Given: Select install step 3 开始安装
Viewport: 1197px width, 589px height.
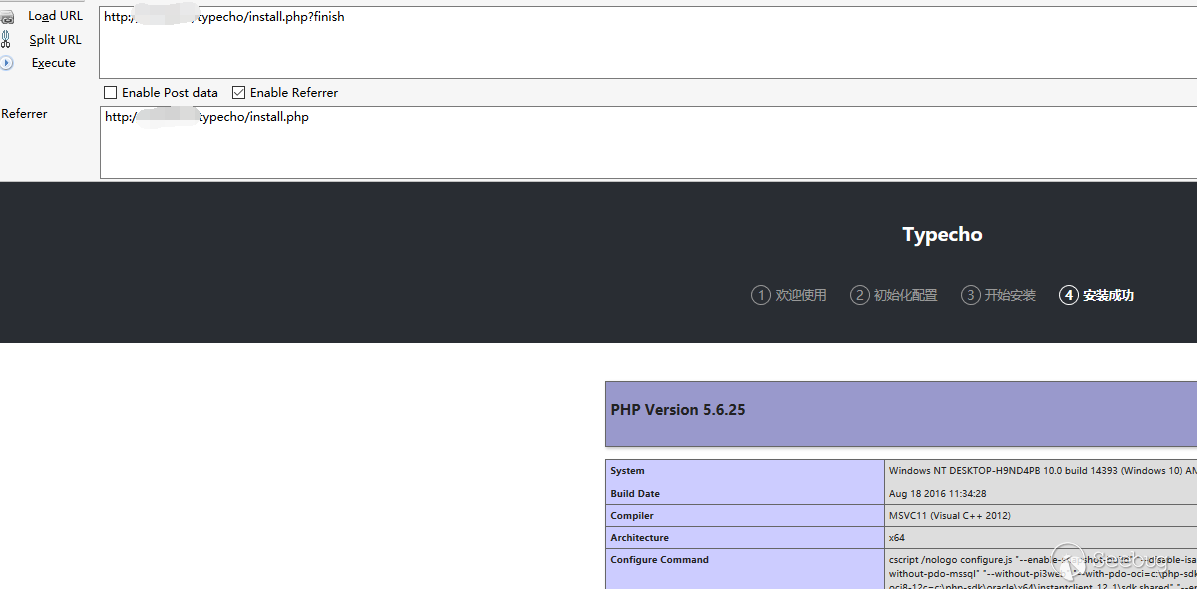Looking at the screenshot, I should click(998, 294).
